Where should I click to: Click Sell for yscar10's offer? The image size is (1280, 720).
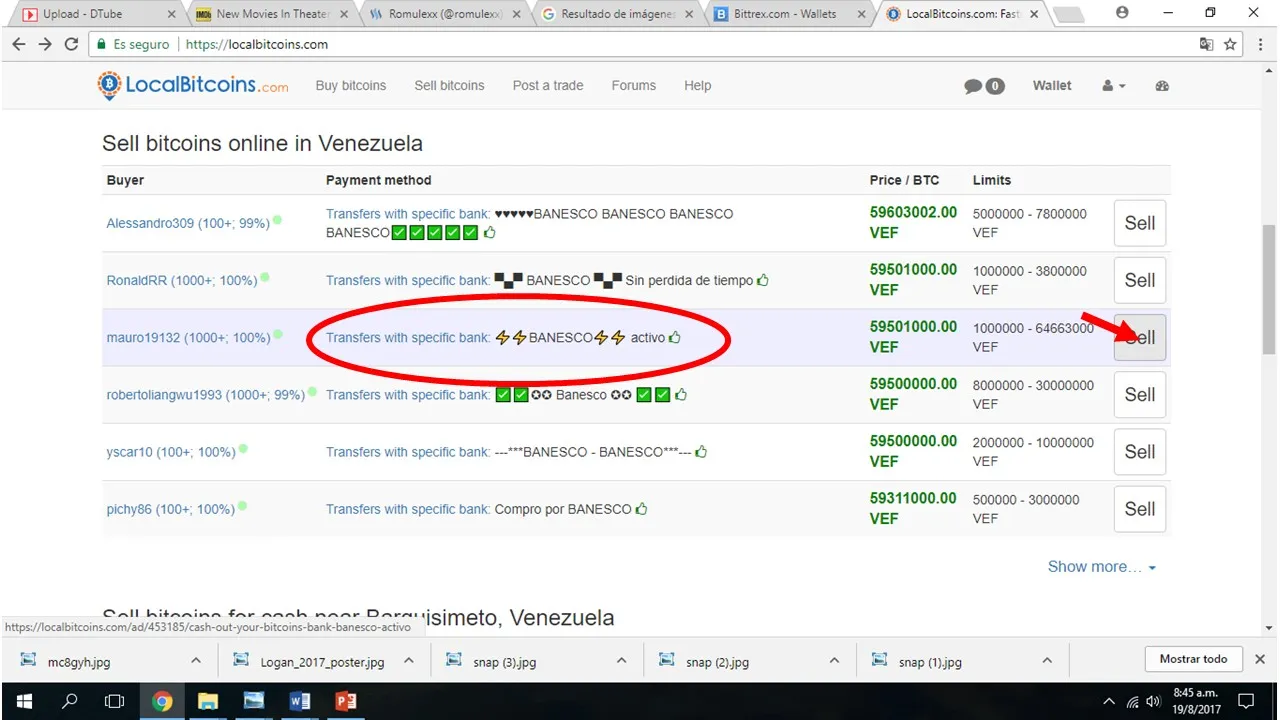point(1140,452)
